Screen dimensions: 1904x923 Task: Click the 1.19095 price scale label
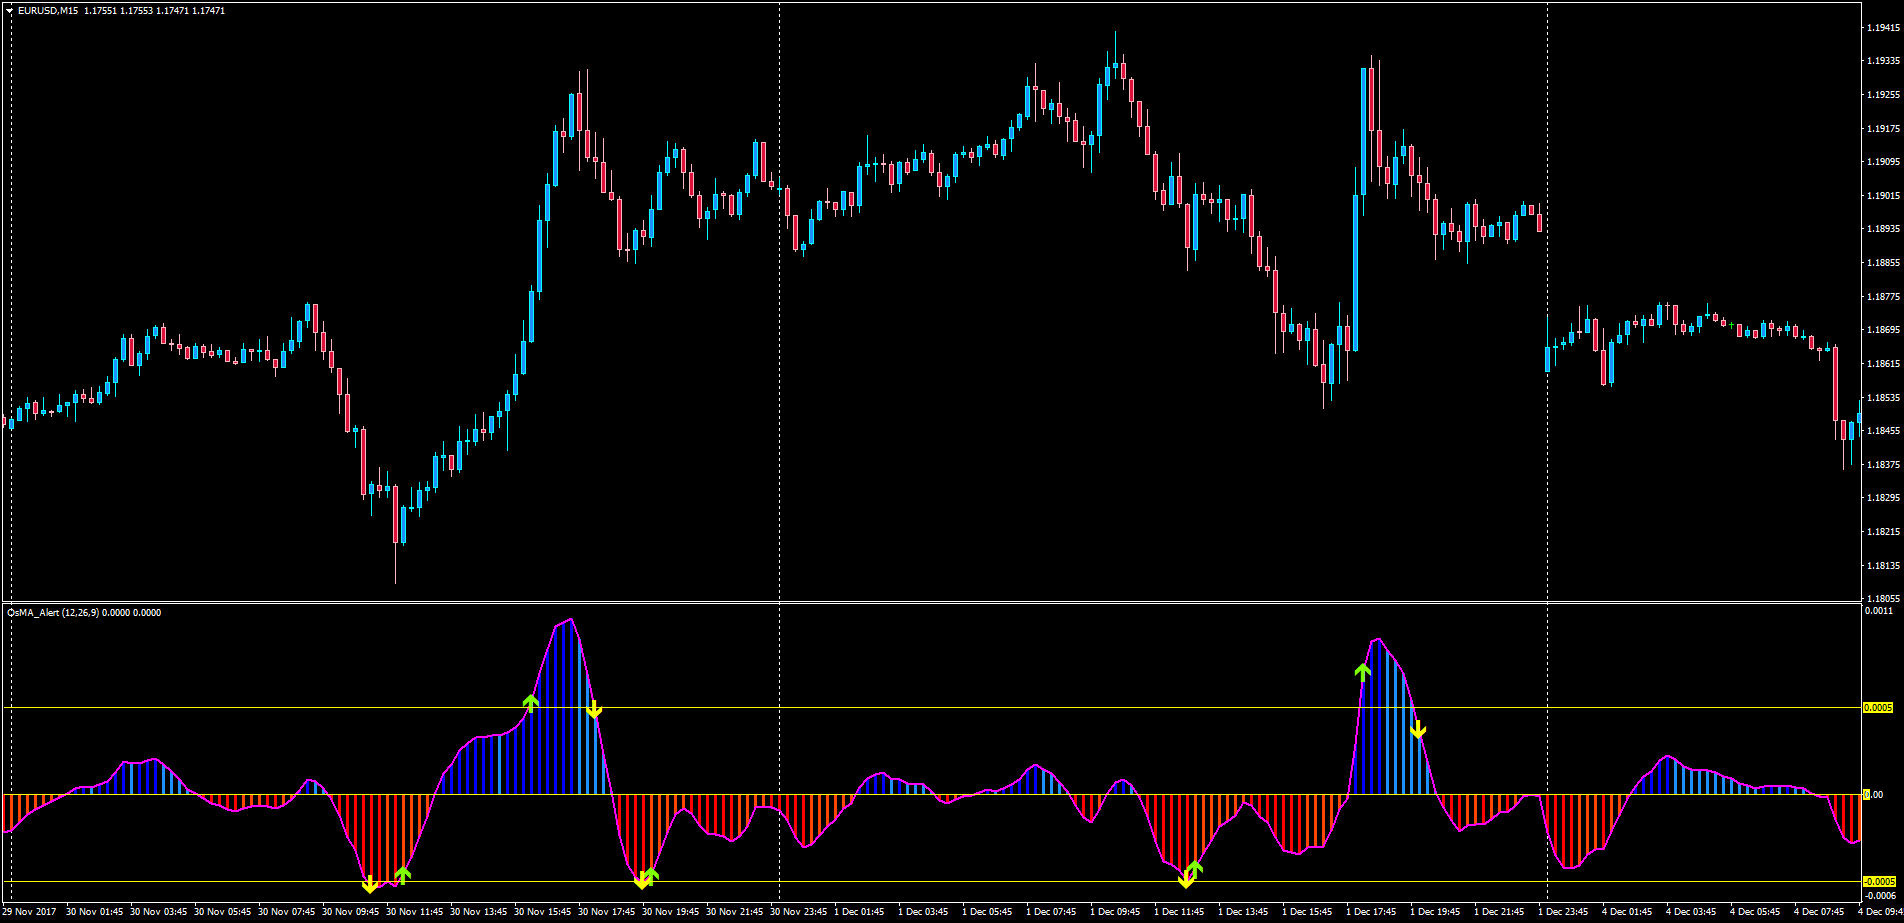point(1883,162)
